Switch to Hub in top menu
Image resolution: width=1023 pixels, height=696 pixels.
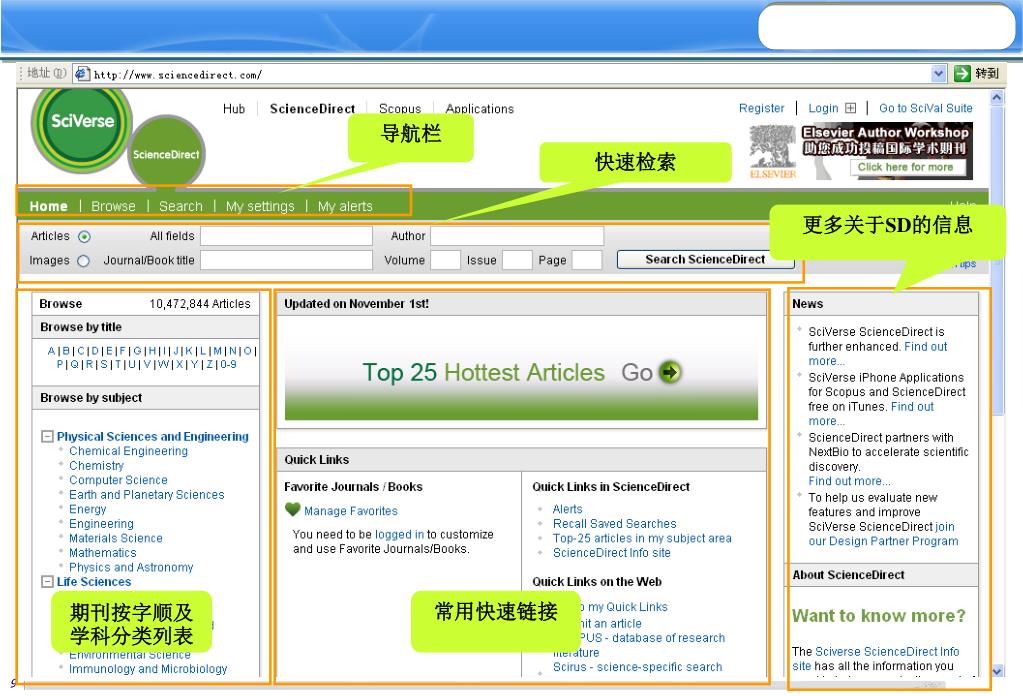click(234, 109)
